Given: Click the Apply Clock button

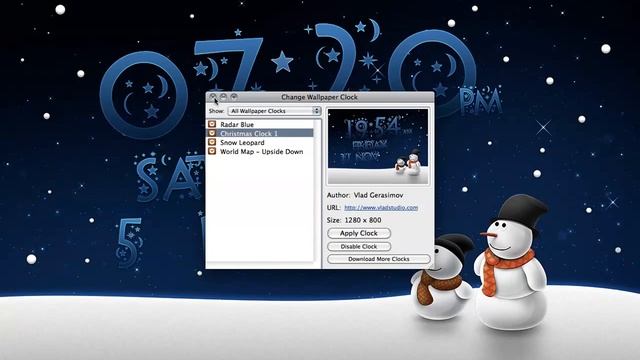Looking at the screenshot, I should [x=359, y=233].
